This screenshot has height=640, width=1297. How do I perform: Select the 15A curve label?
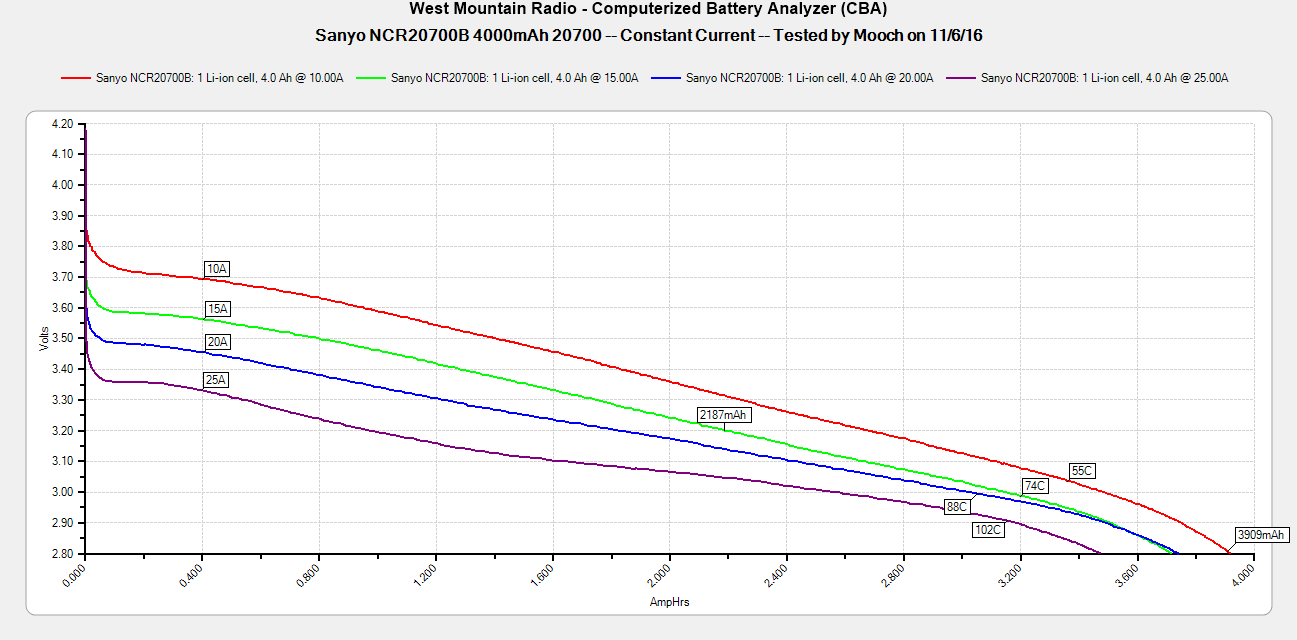[x=217, y=308]
